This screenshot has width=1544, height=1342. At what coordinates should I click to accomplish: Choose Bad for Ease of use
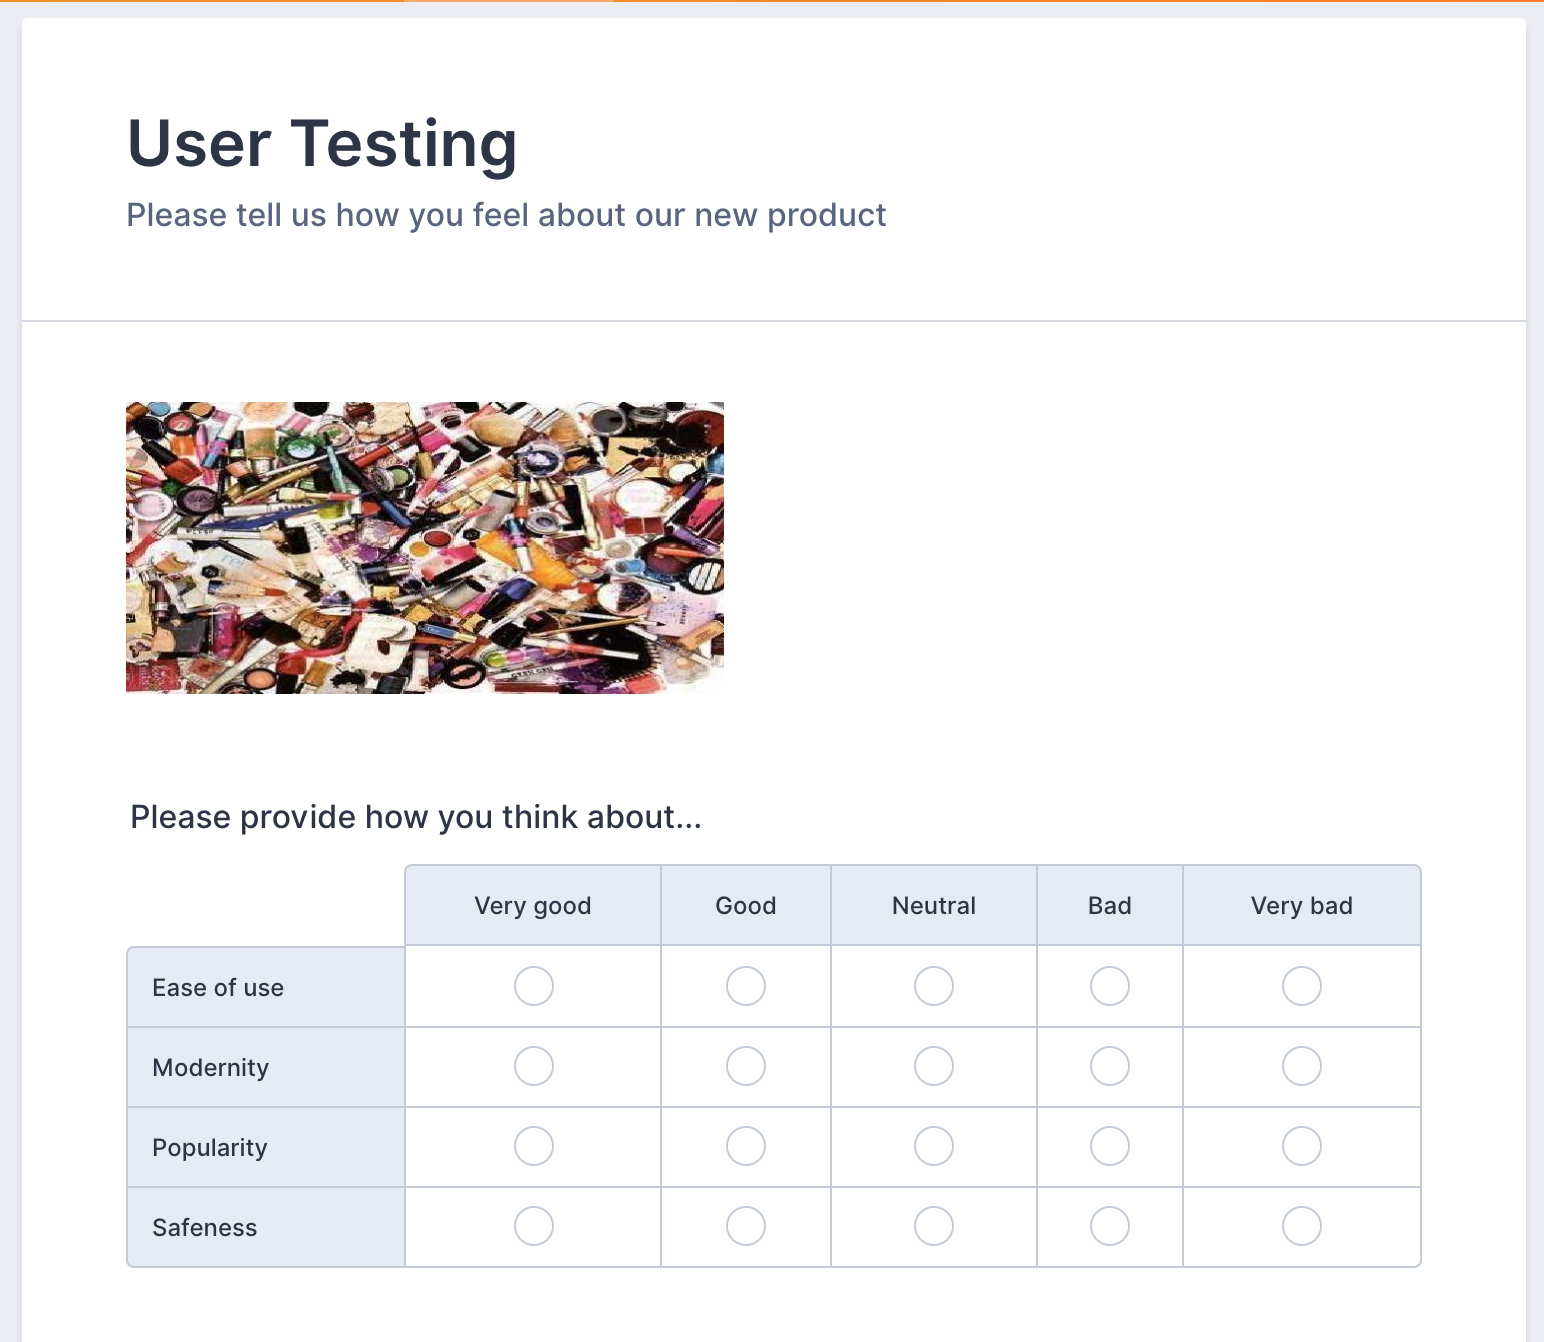point(1110,986)
